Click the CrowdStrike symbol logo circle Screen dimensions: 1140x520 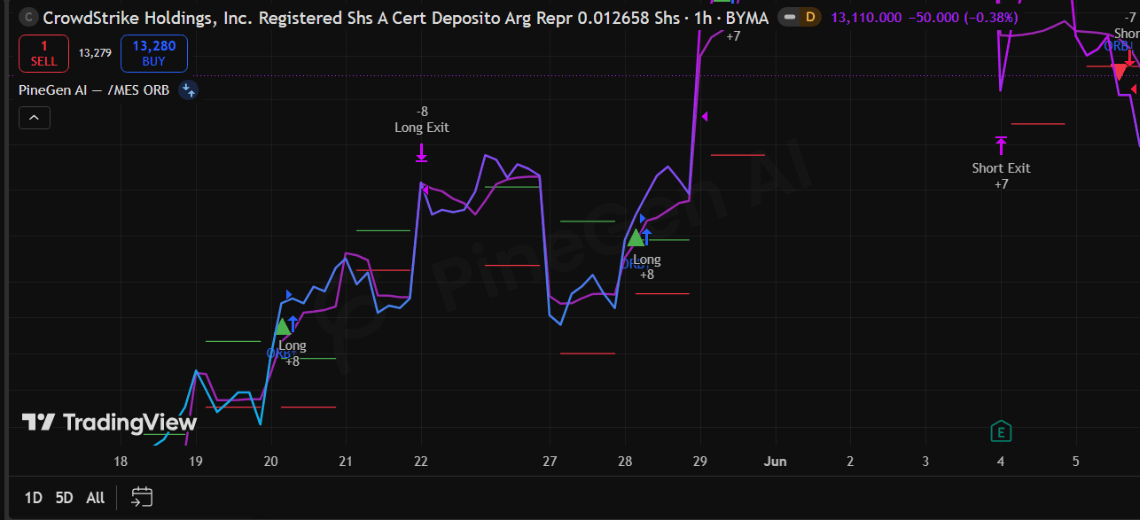[x=28, y=17]
